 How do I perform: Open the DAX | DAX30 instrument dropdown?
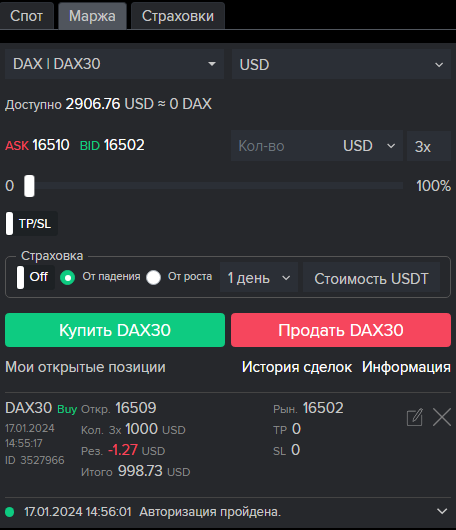114,64
